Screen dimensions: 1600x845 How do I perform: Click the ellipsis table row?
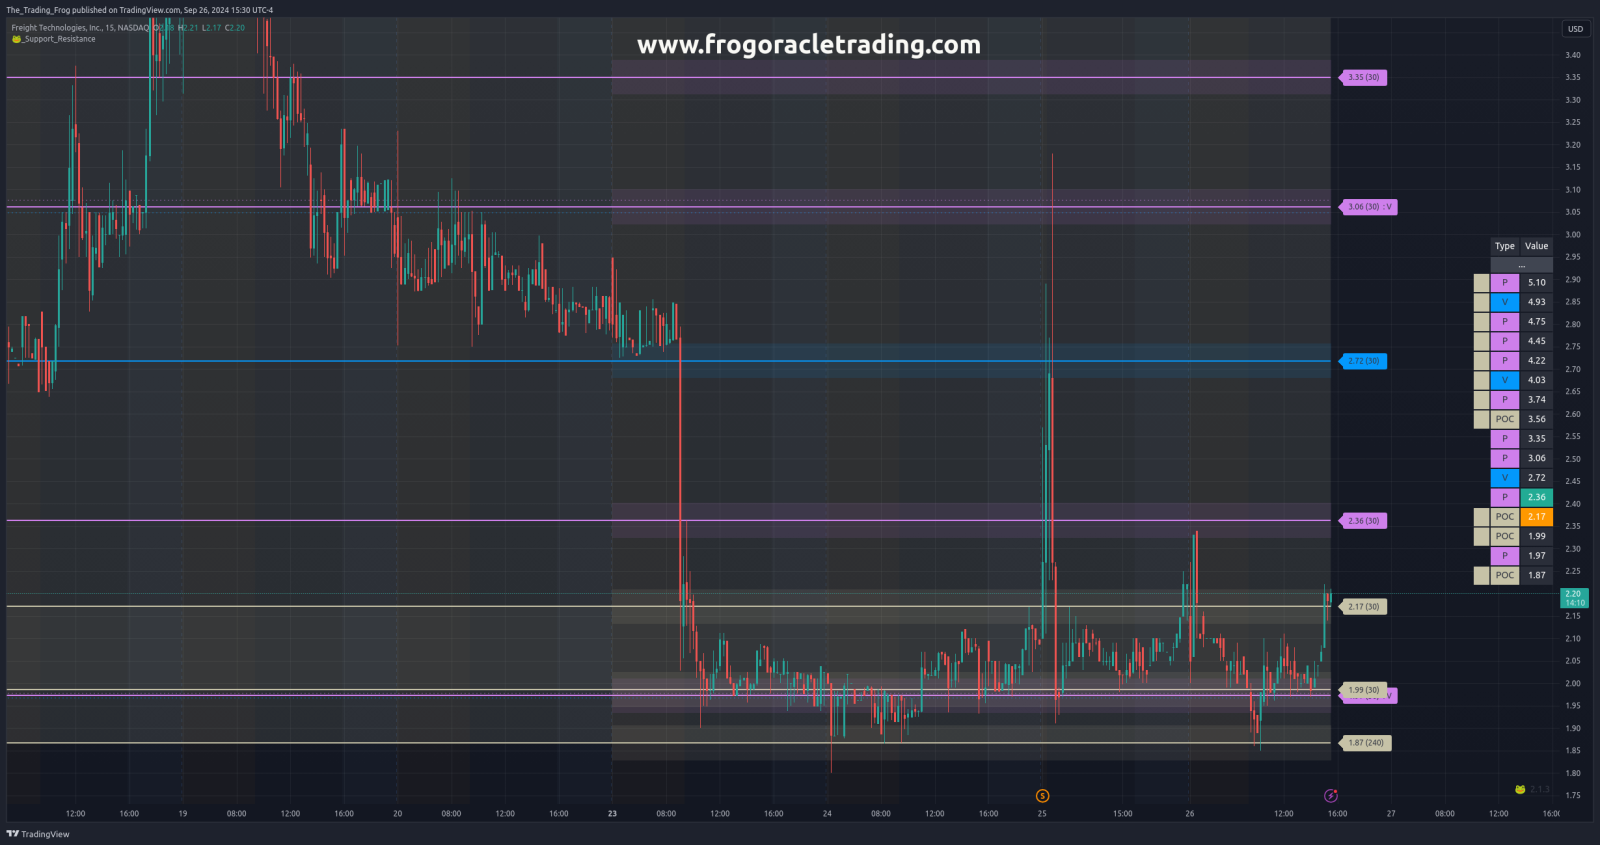[1522, 265]
